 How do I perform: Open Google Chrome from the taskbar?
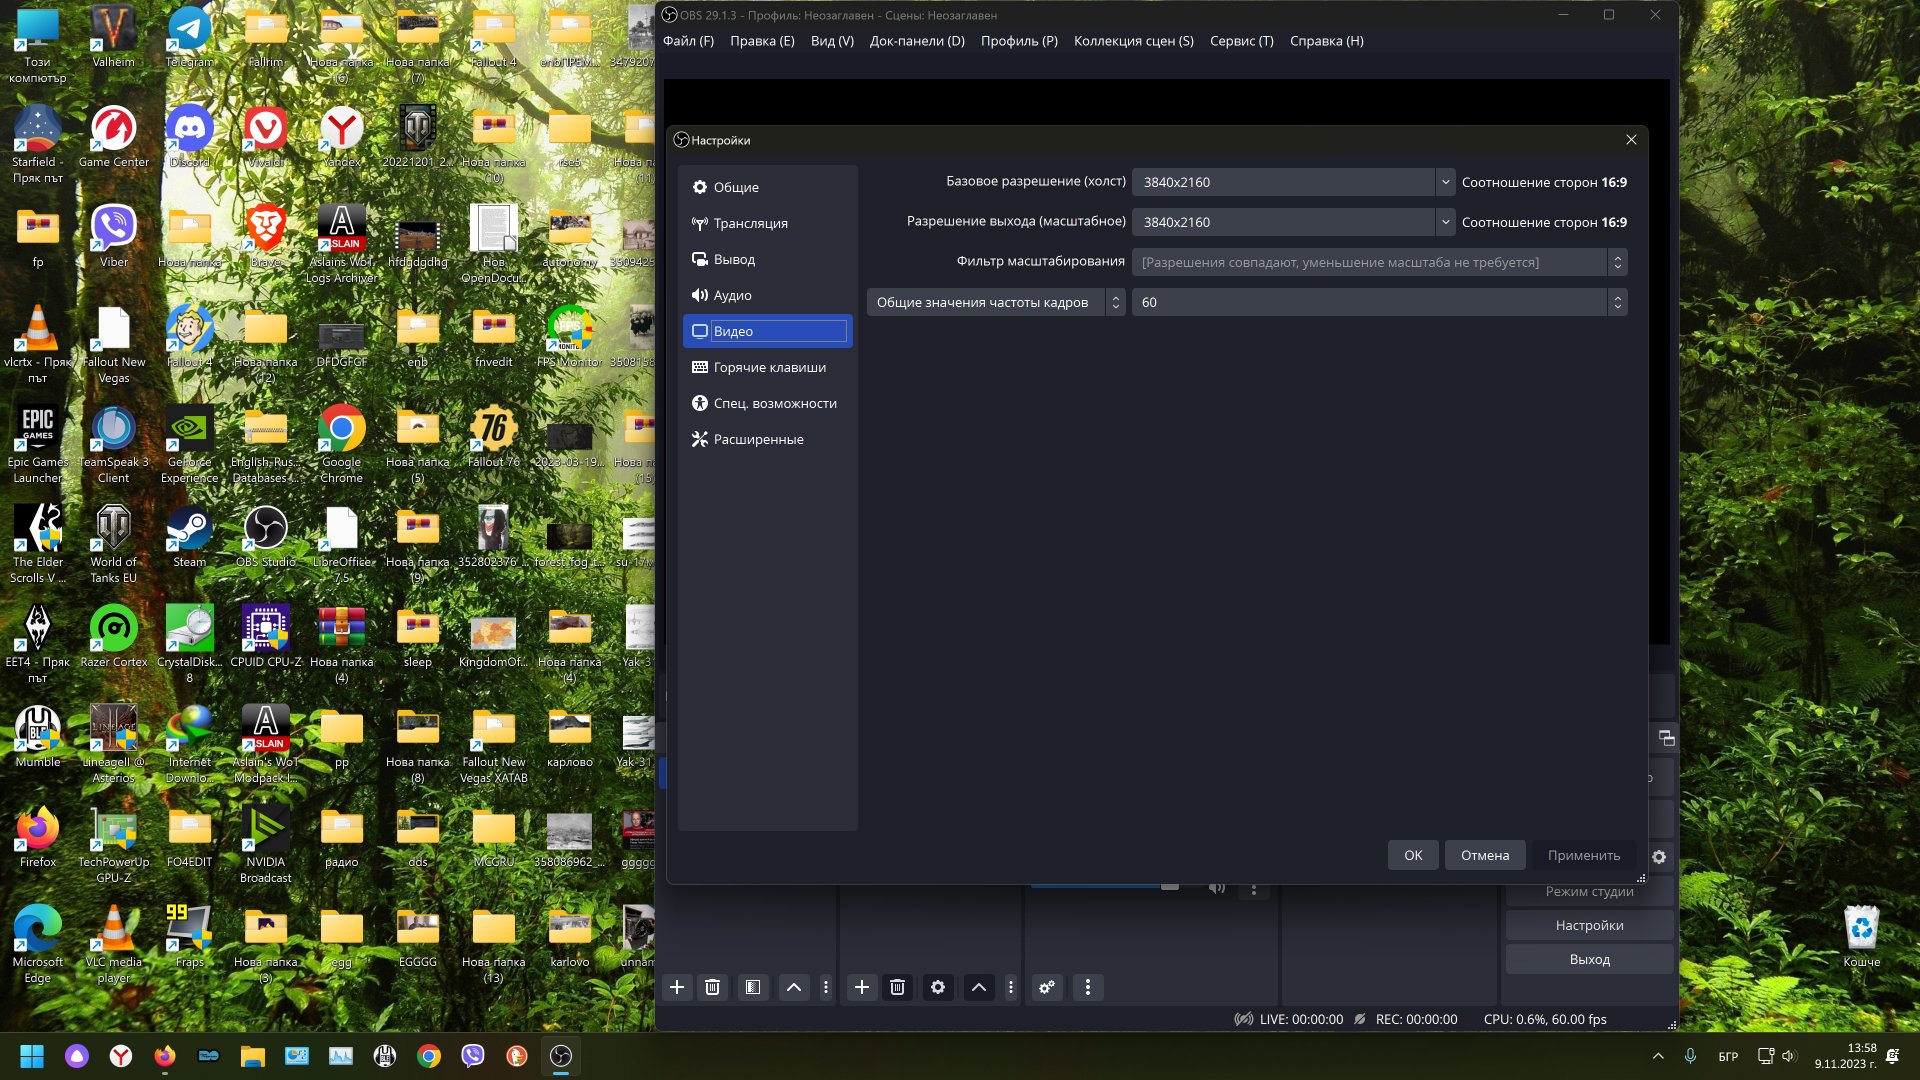(429, 1056)
